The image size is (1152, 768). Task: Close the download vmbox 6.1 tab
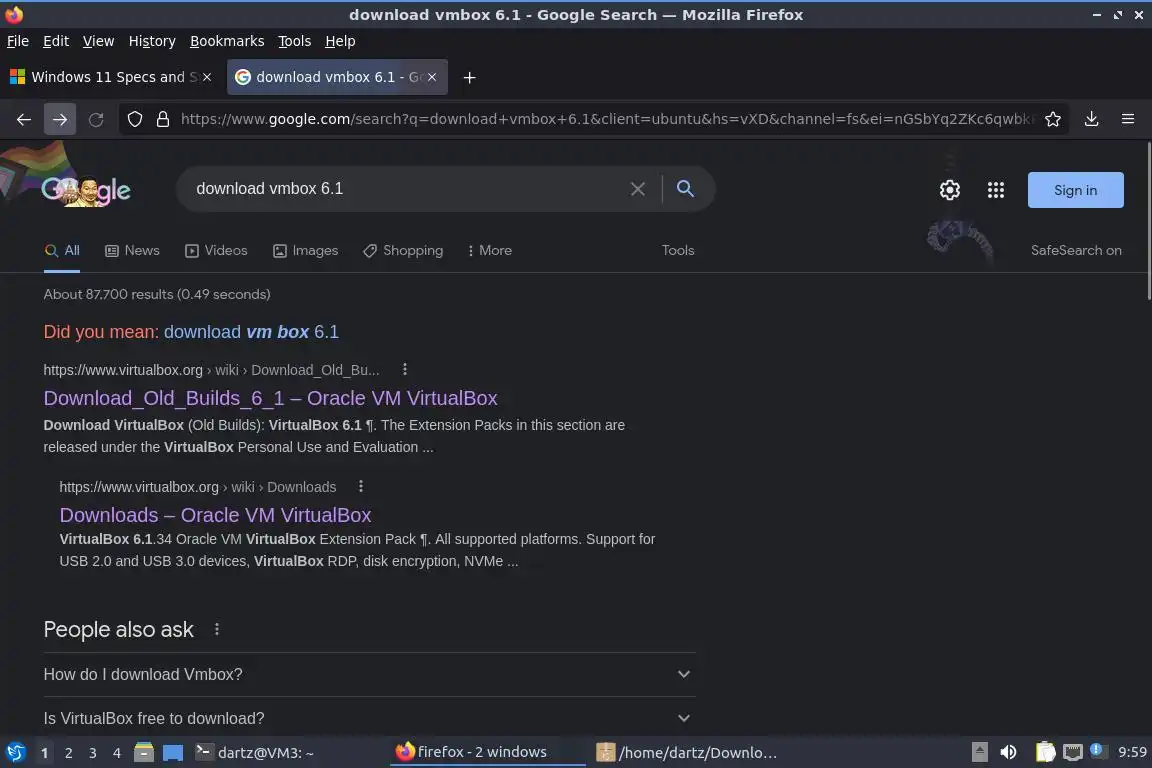click(432, 77)
